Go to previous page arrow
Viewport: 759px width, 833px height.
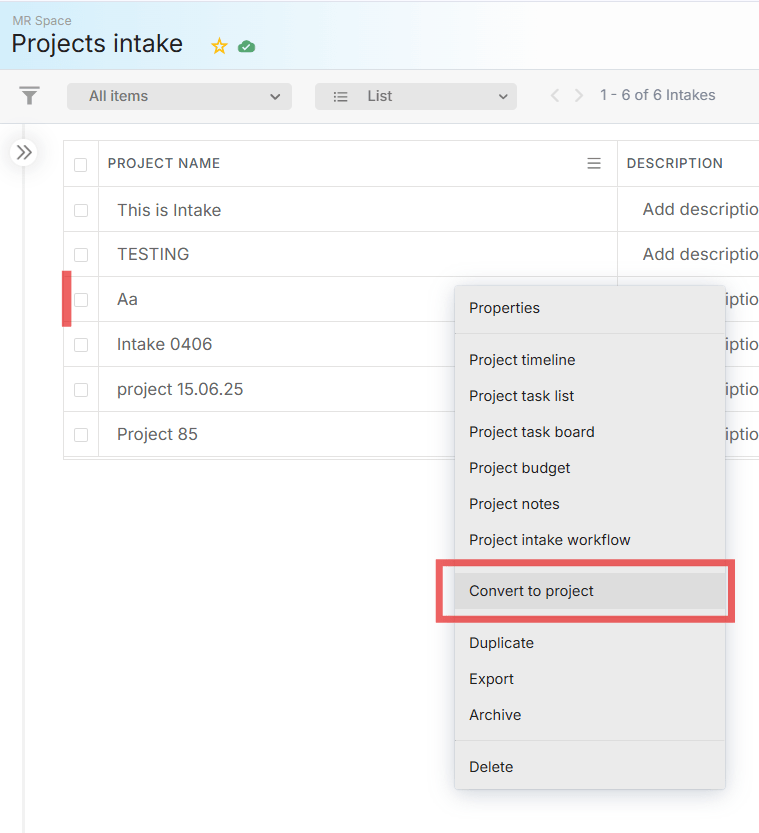click(x=555, y=96)
